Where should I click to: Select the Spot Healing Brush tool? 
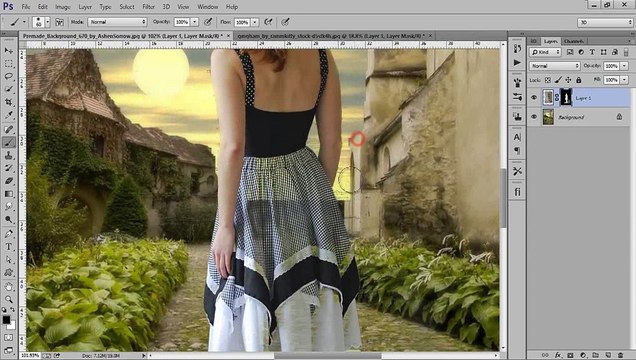[9, 129]
